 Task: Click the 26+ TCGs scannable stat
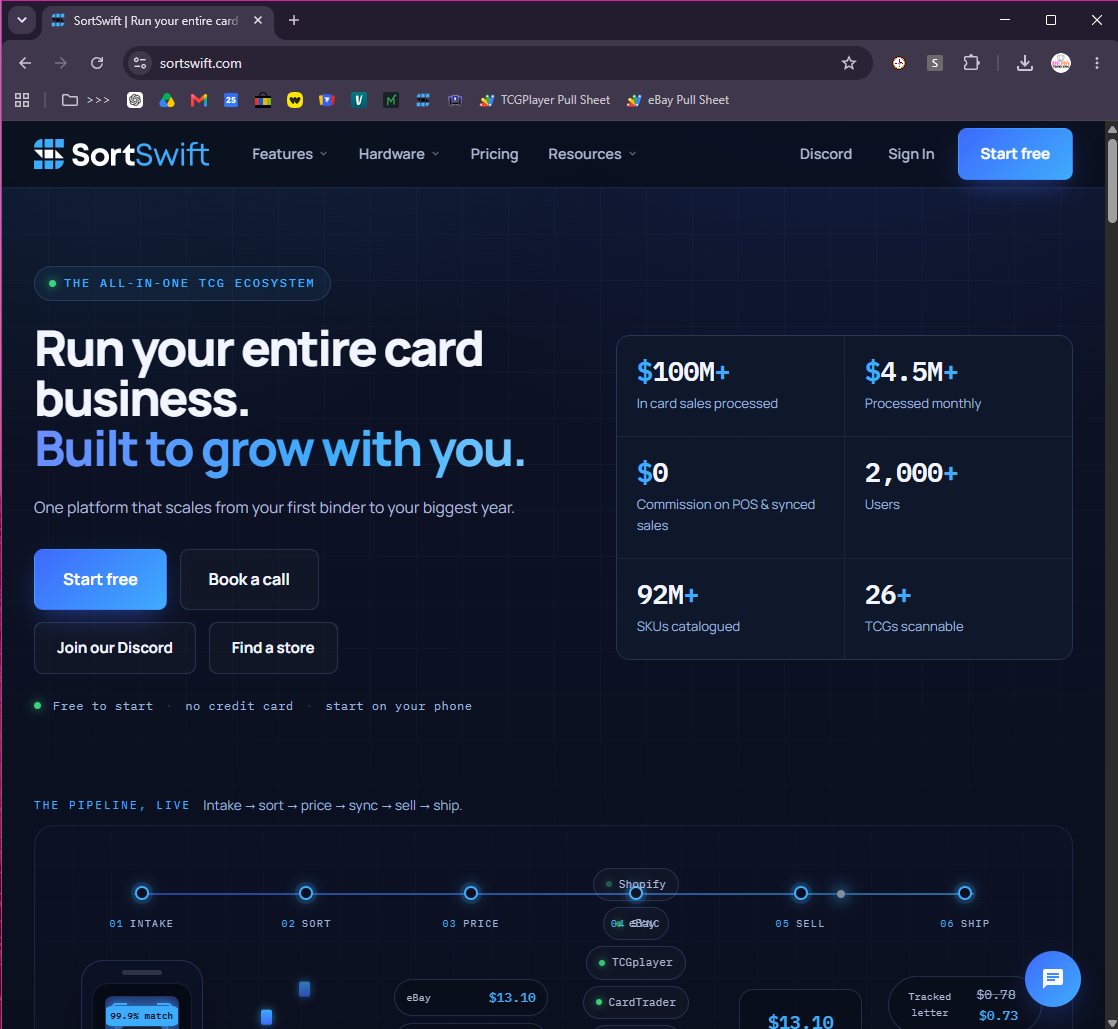click(958, 609)
